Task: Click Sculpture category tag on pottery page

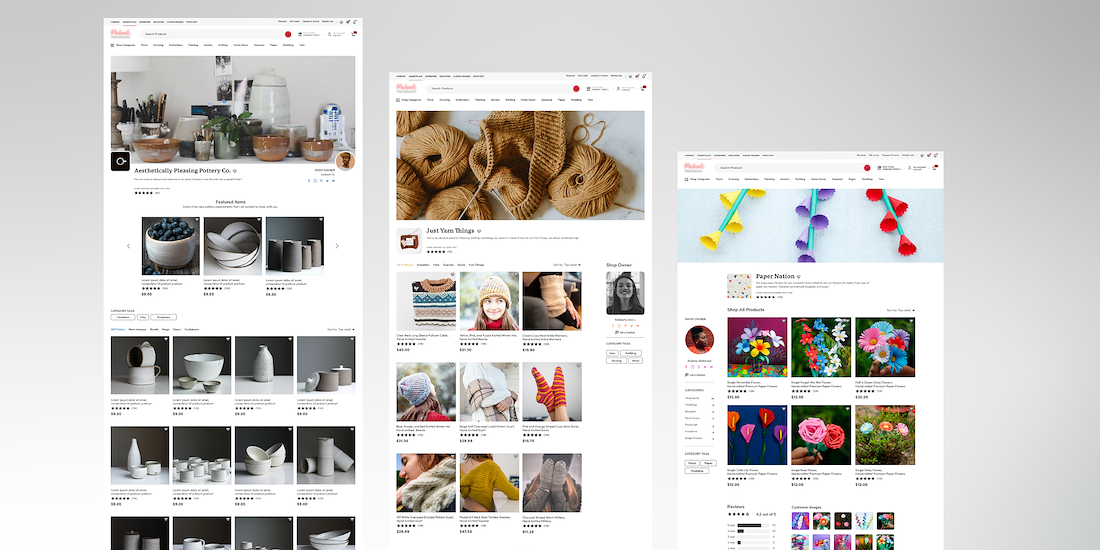Action: click(x=163, y=317)
